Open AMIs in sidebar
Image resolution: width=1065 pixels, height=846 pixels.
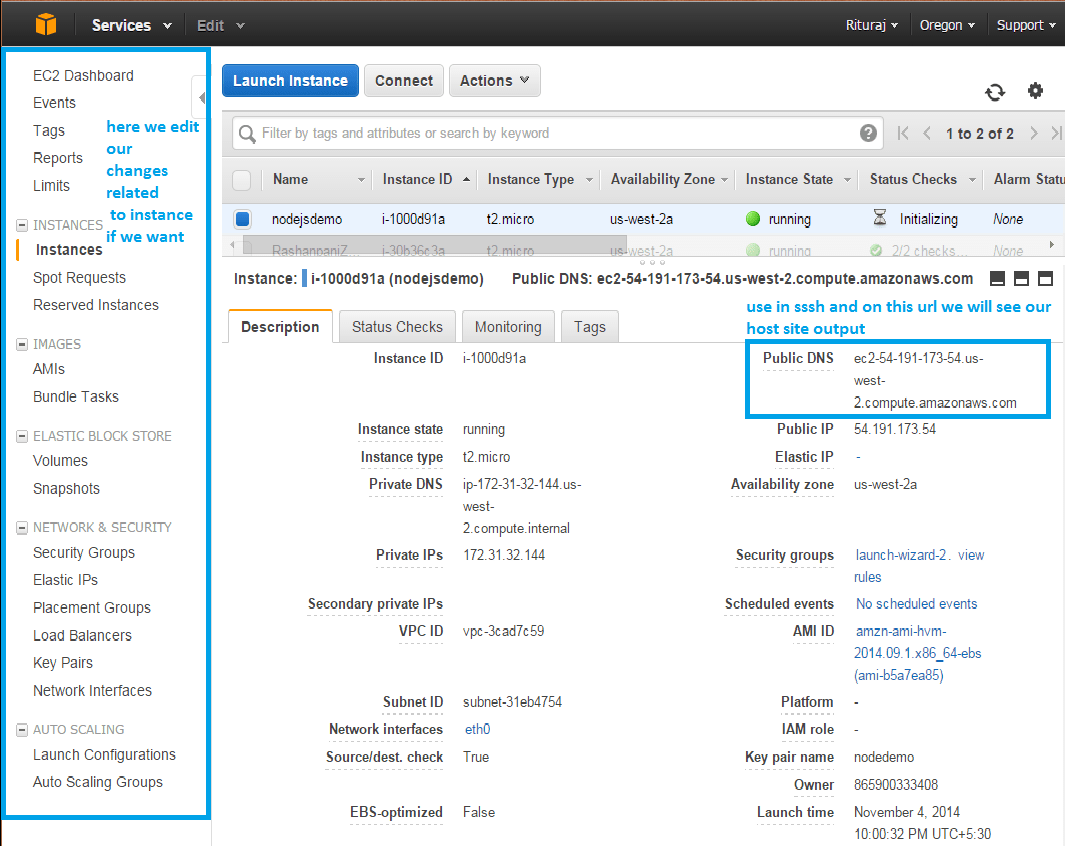point(49,369)
